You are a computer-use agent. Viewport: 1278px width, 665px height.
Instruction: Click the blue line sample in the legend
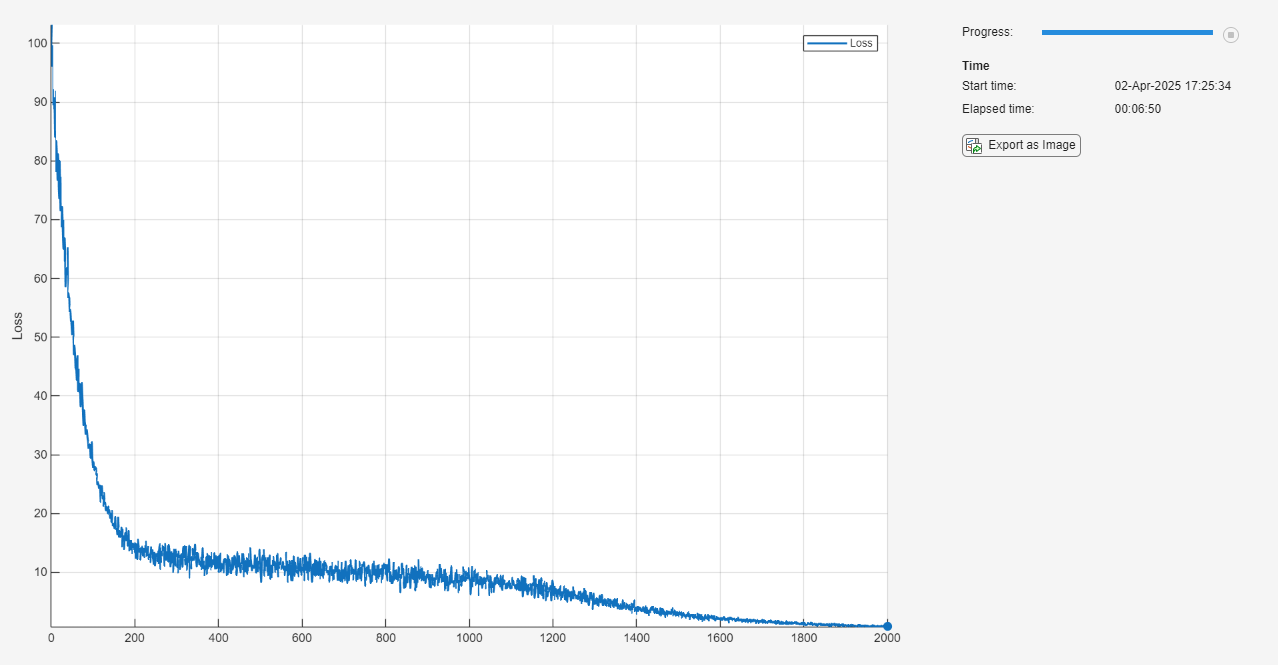pyautogui.click(x=826, y=43)
